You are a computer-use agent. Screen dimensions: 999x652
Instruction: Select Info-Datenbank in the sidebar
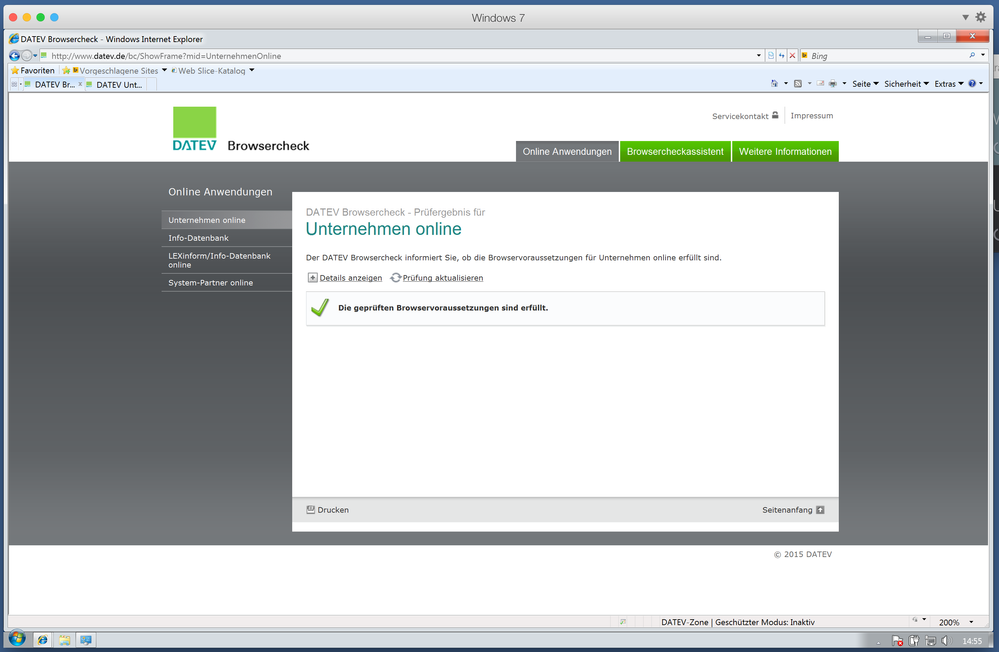tap(198, 238)
